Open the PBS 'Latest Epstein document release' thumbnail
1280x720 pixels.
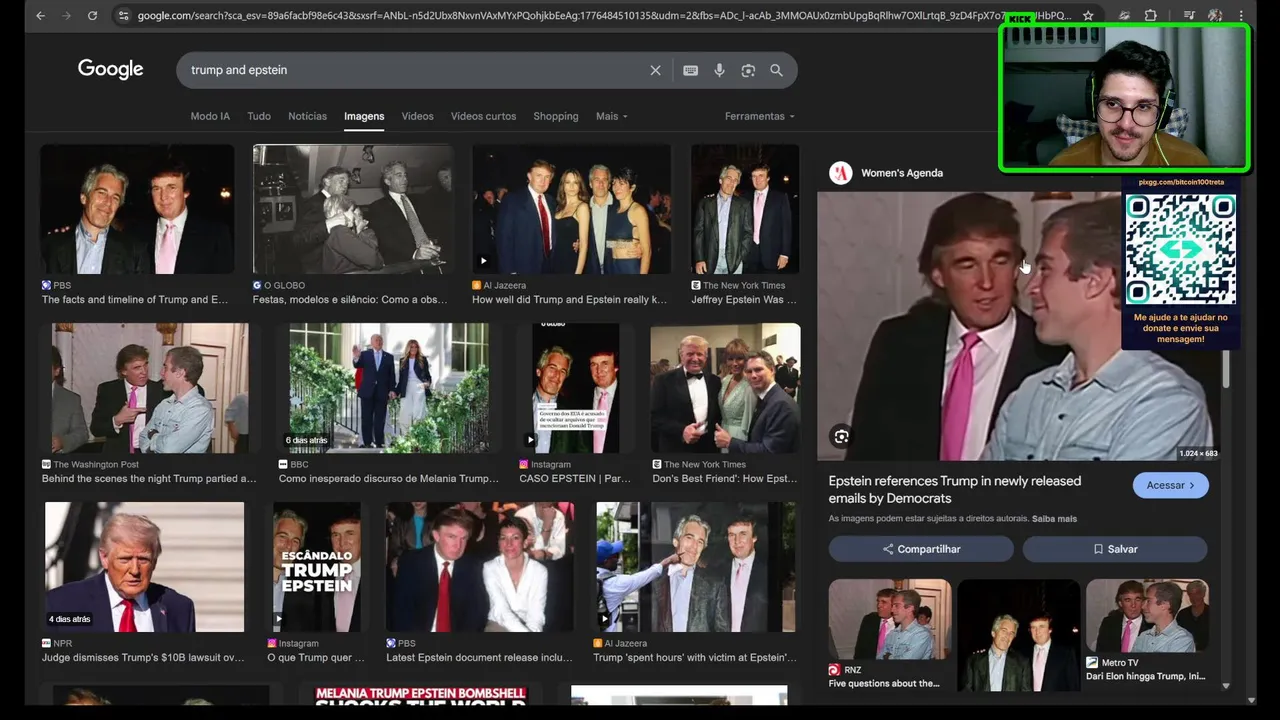[x=480, y=567]
